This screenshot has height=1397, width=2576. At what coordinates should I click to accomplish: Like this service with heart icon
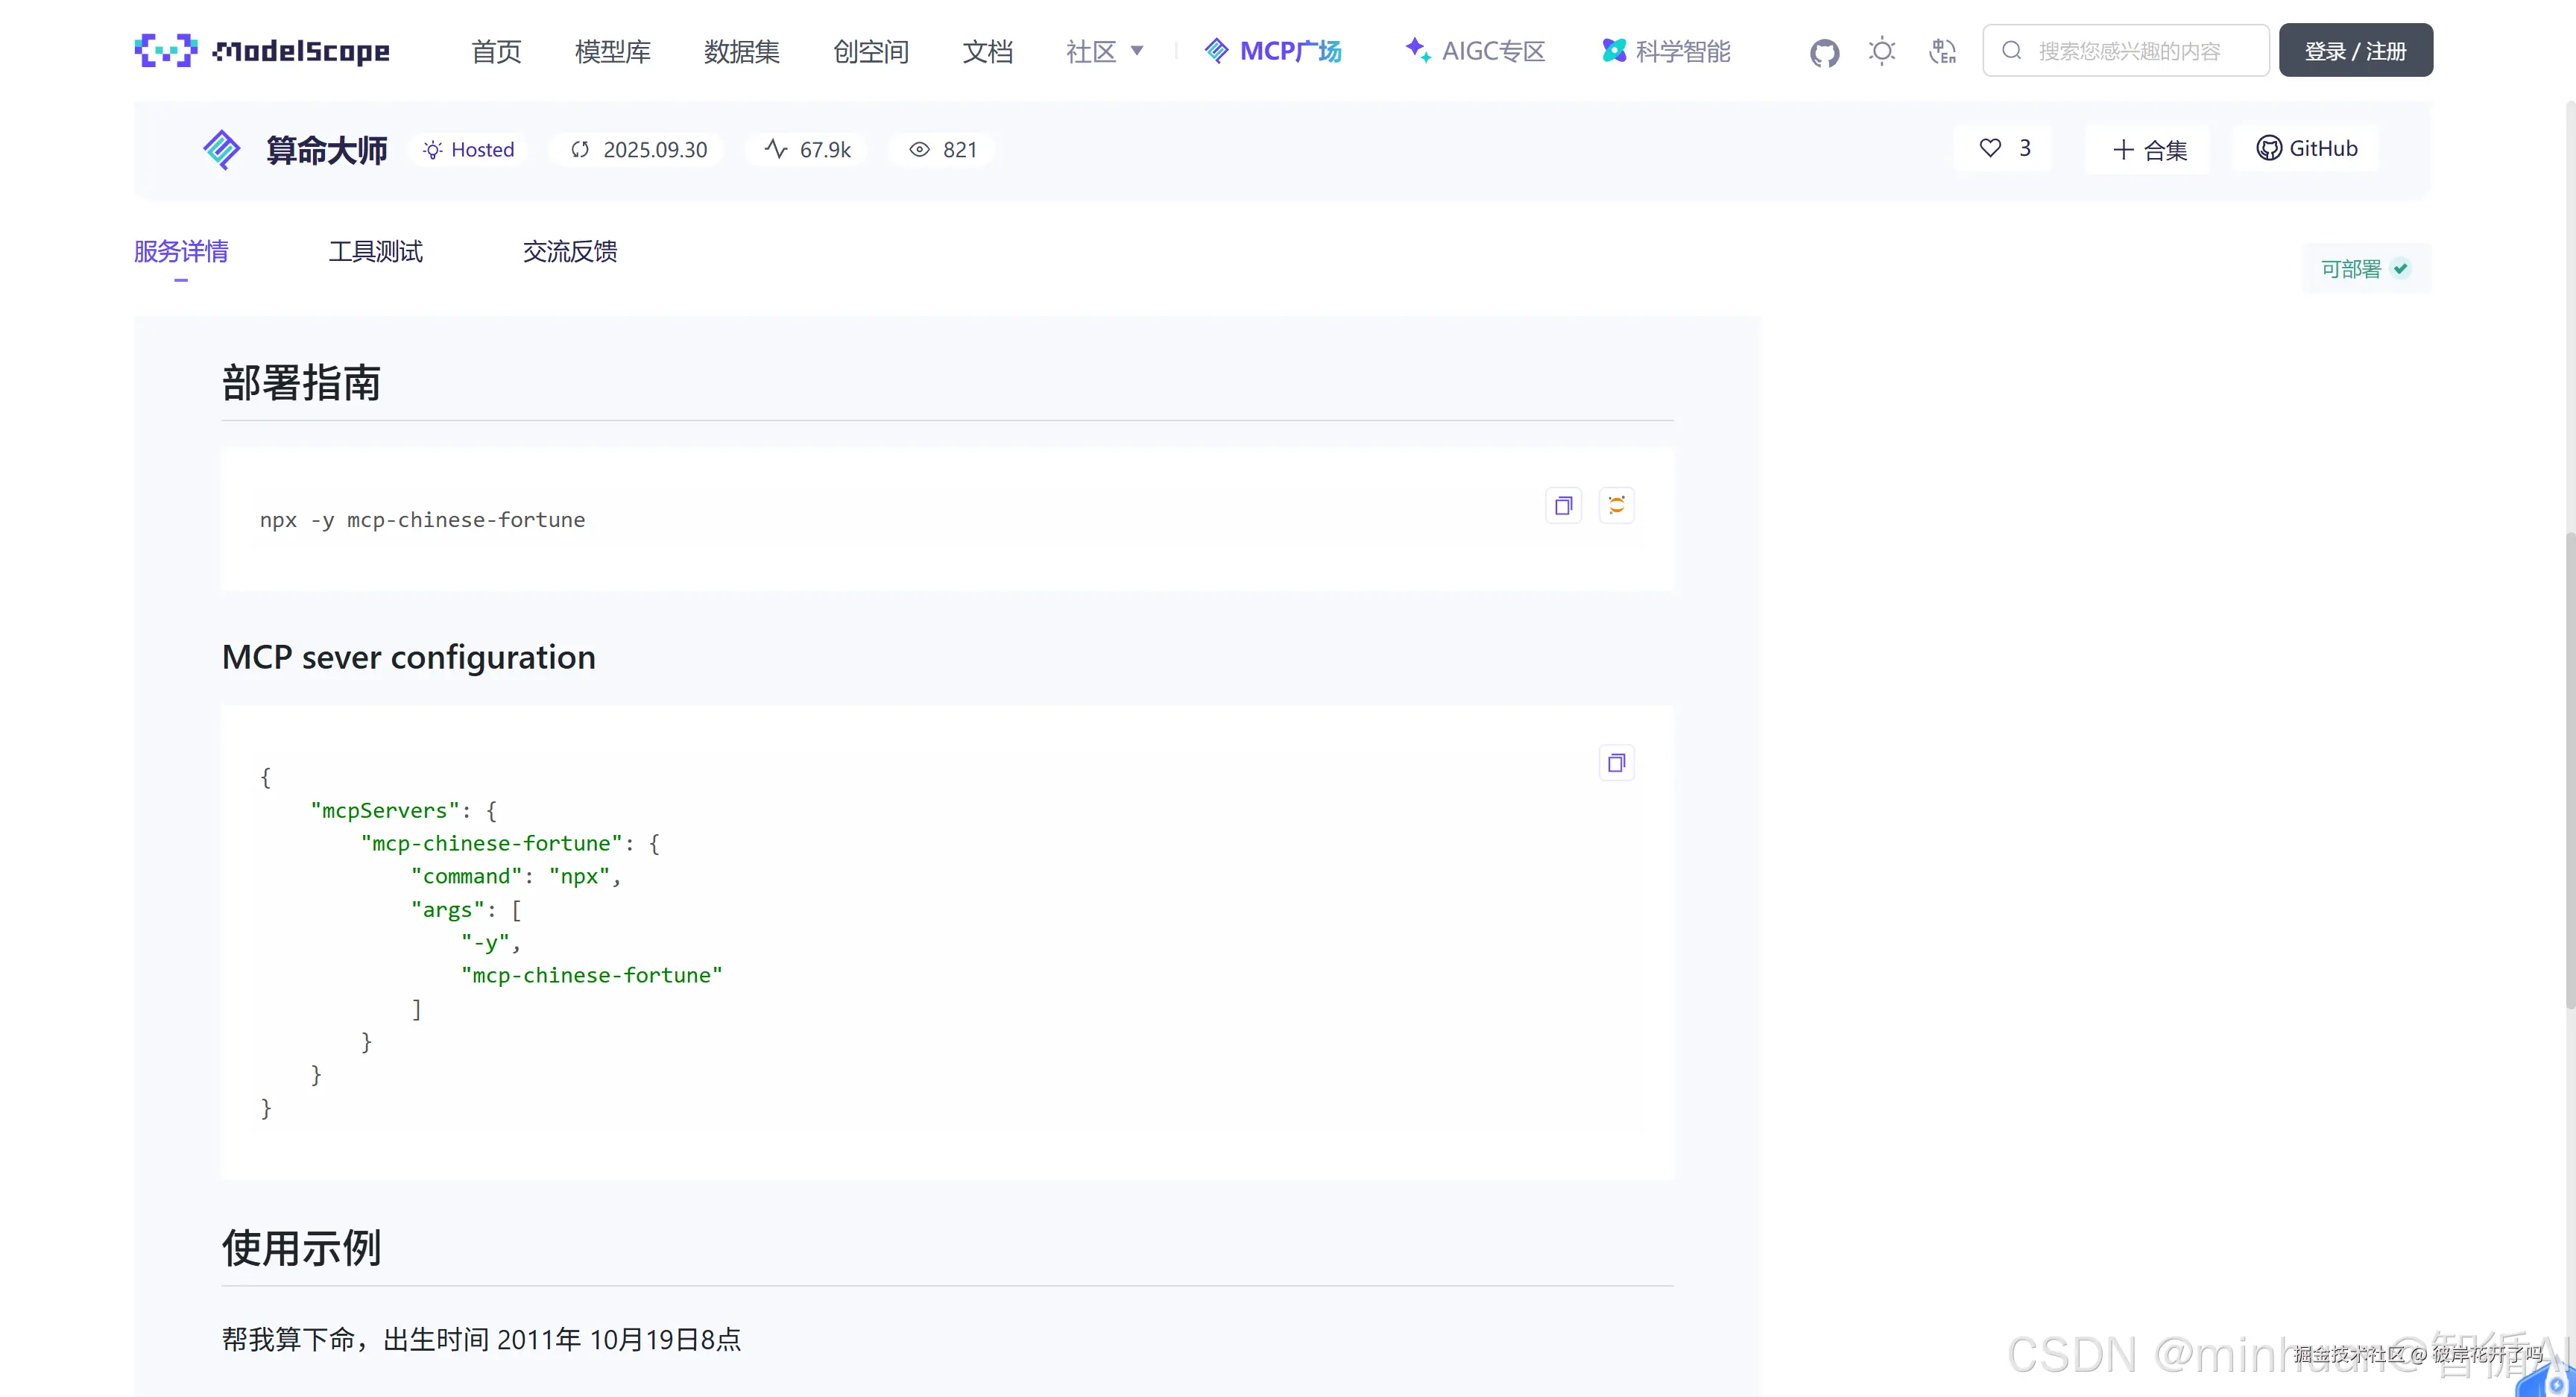tap(1990, 149)
